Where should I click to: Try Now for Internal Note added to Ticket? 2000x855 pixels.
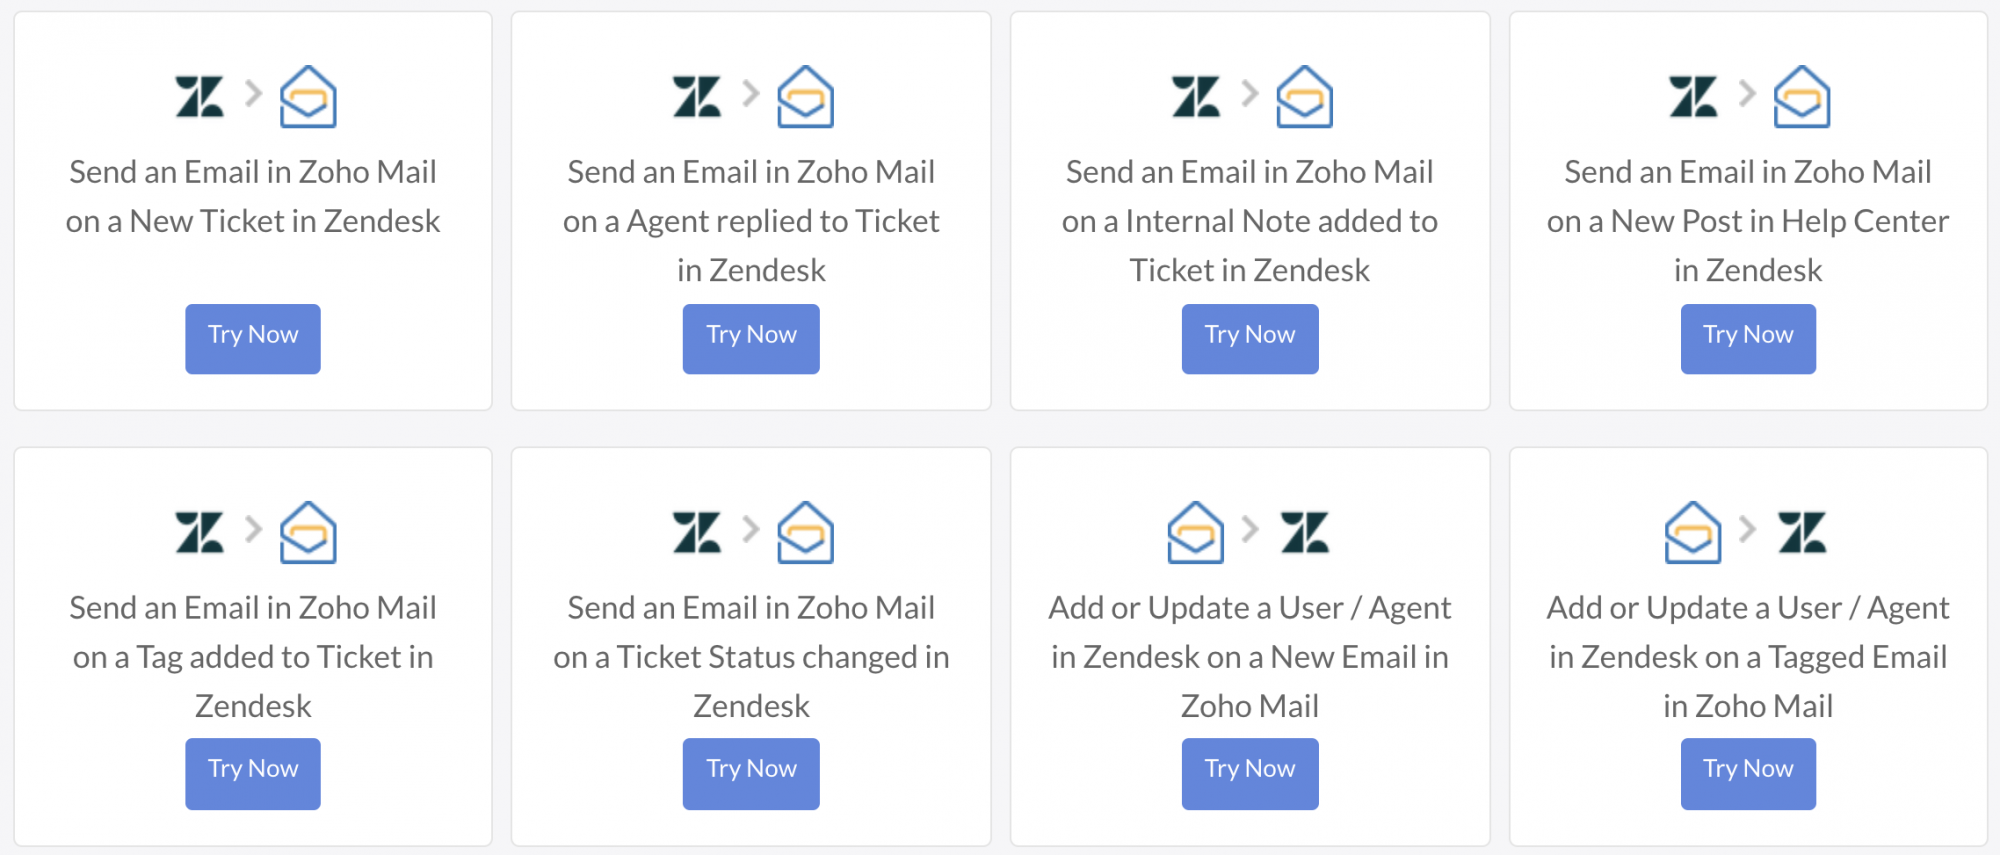pos(1250,339)
